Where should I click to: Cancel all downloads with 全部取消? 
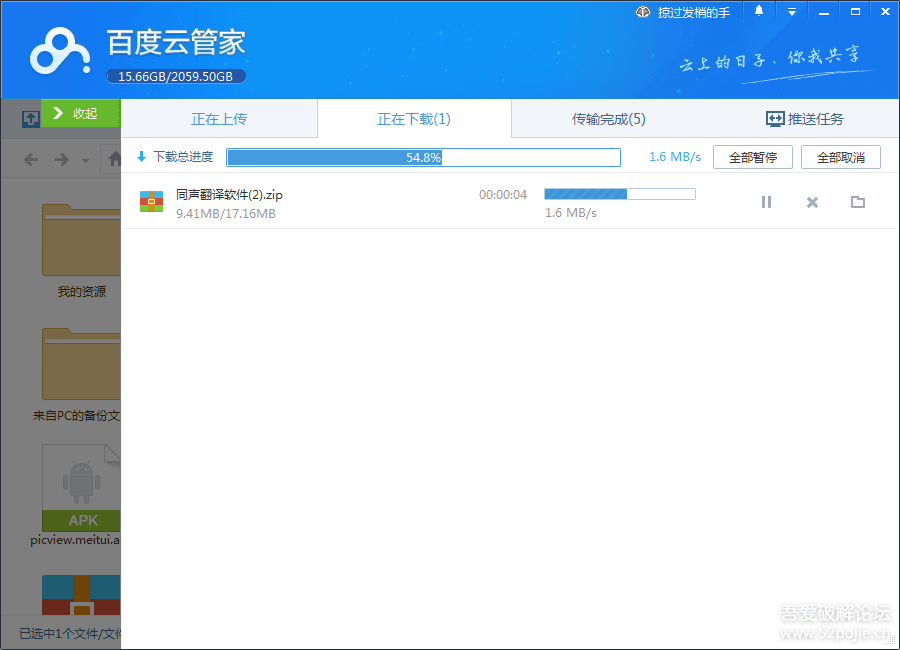840,157
